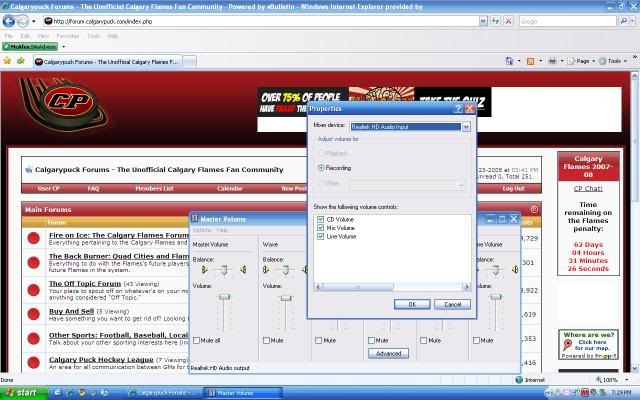Collapse Main Forums with the round icon
This screenshot has height=400, width=640.
[534, 209]
